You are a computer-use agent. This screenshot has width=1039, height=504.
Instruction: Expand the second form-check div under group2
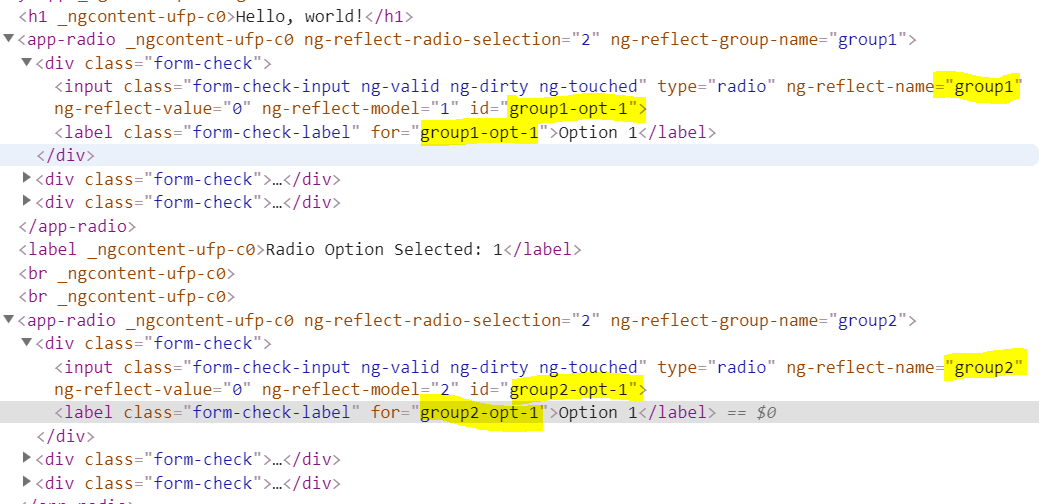coord(27,458)
